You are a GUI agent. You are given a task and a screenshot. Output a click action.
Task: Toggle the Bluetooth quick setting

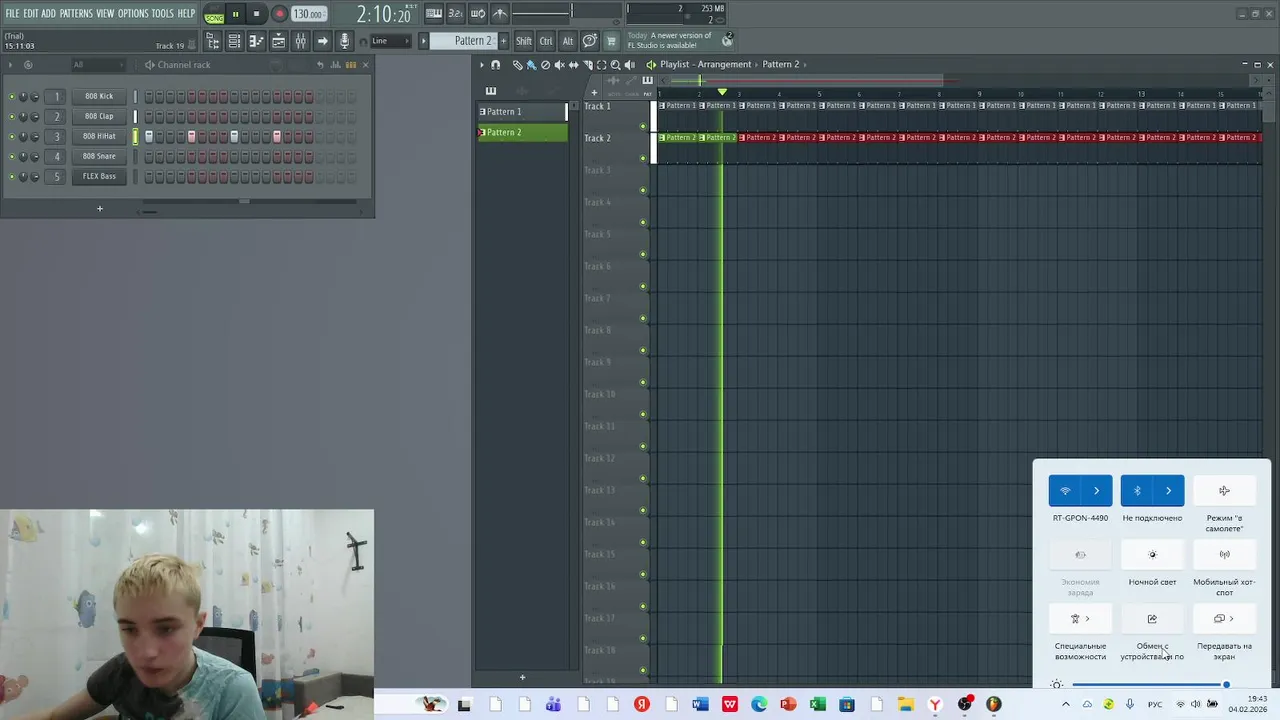click(x=1137, y=491)
